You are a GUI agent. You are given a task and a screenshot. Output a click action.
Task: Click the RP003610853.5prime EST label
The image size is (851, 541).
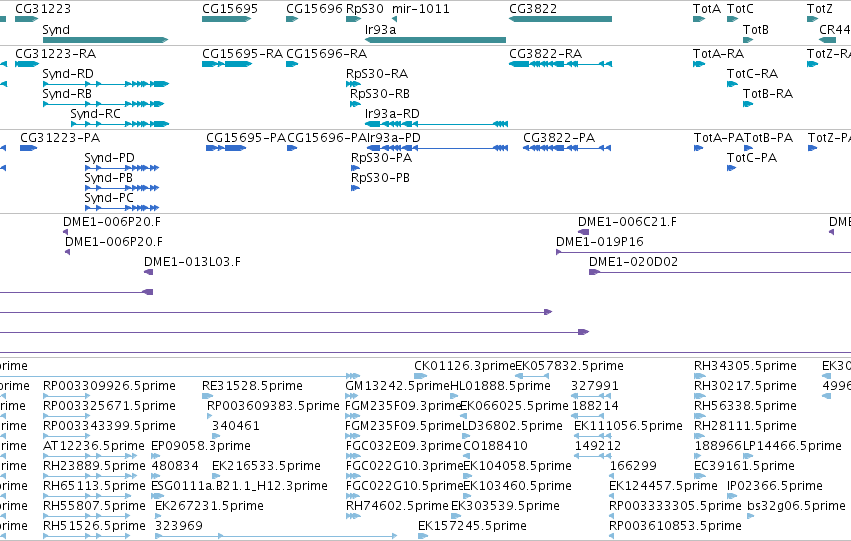click(x=675, y=526)
